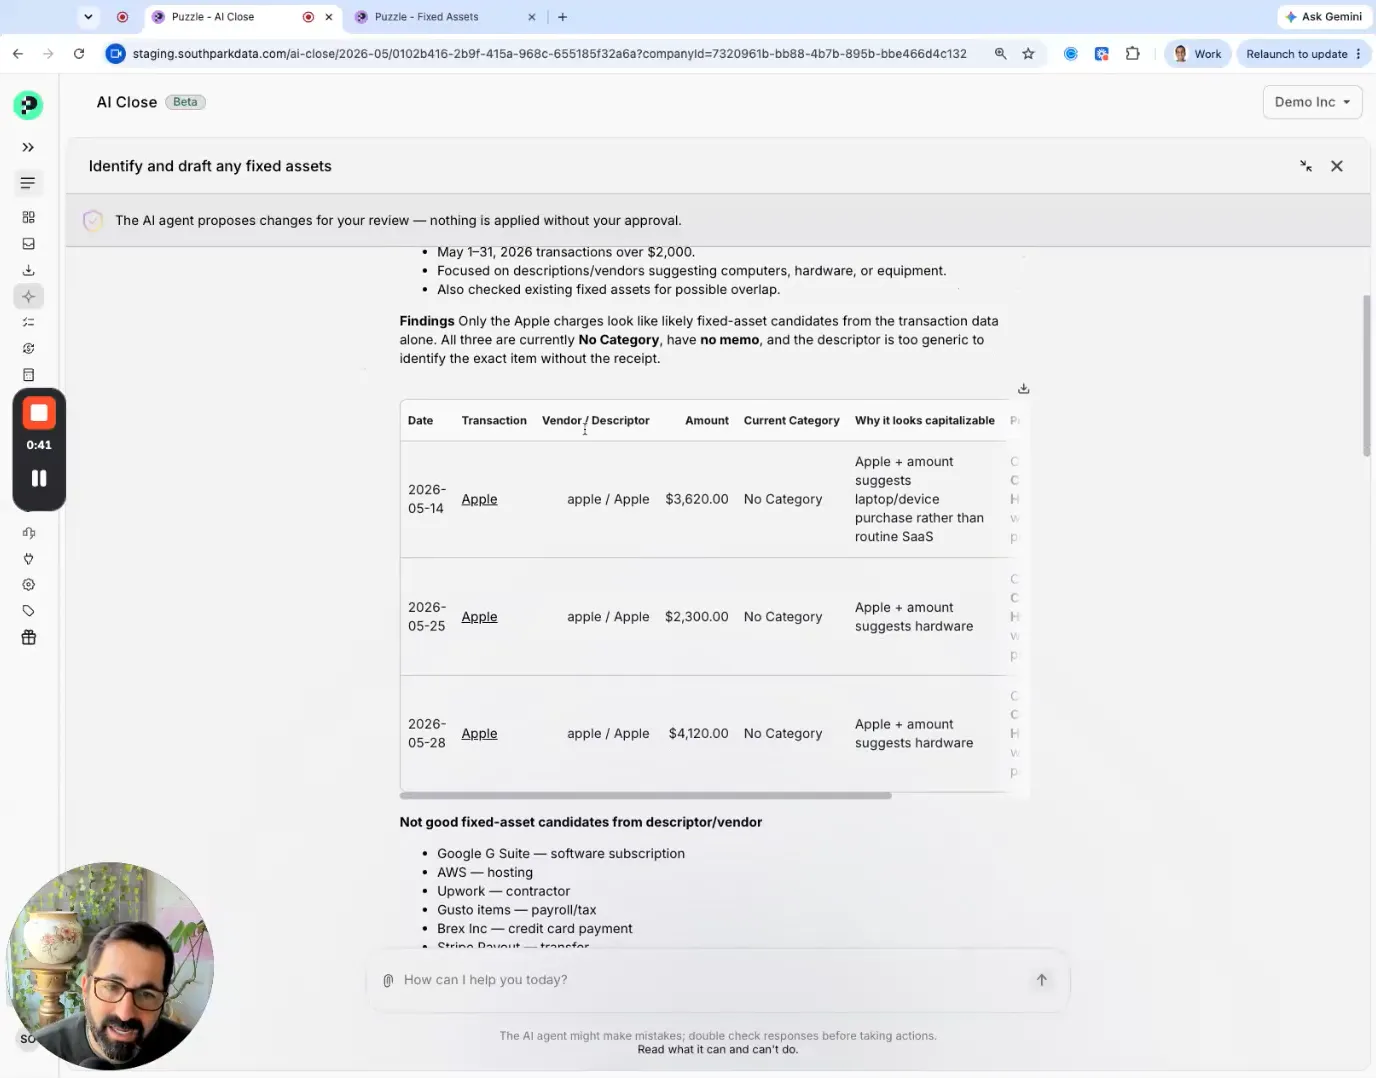Select the AI sparkle icon in the sidebar
This screenshot has height=1078, width=1376.
28,296
